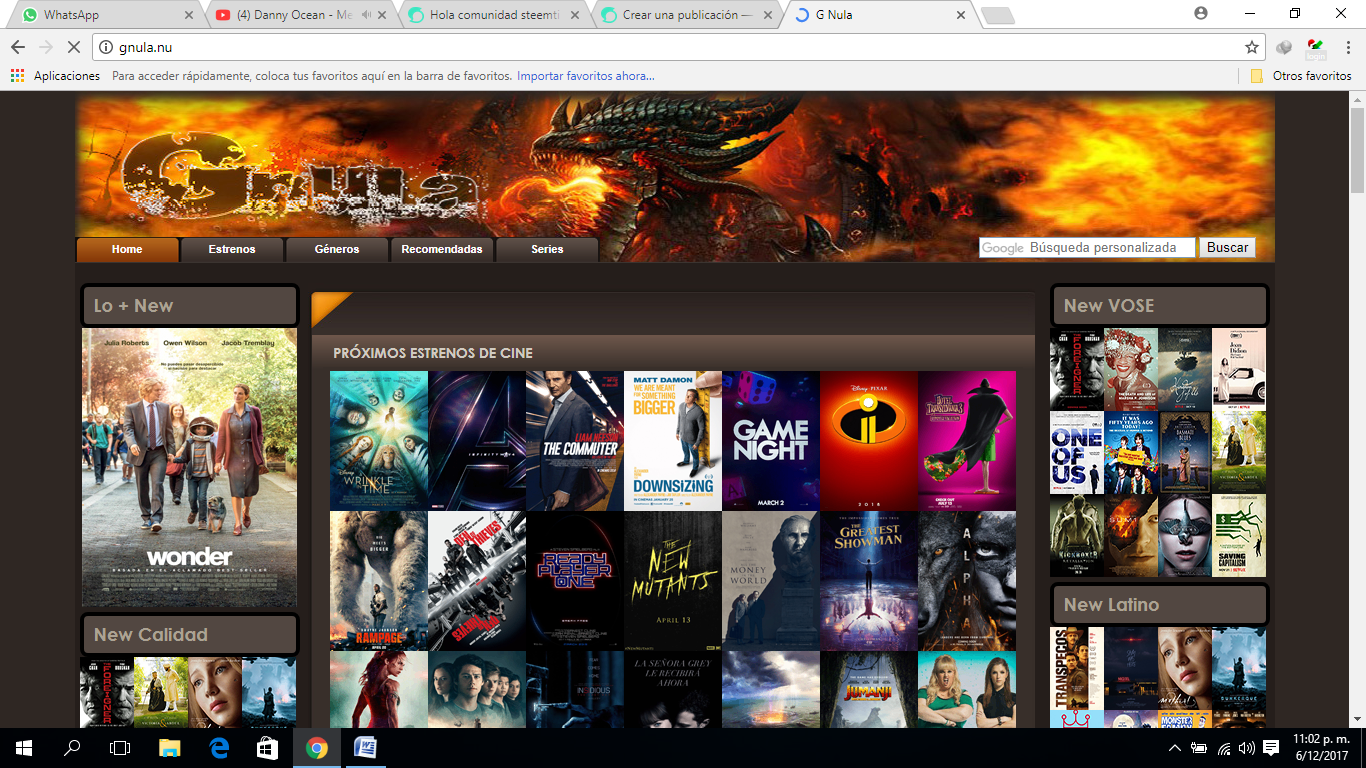The height and width of the screenshot is (768, 1366).
Task: Open the Action Center notifications icon
Action: point(1271,748)
